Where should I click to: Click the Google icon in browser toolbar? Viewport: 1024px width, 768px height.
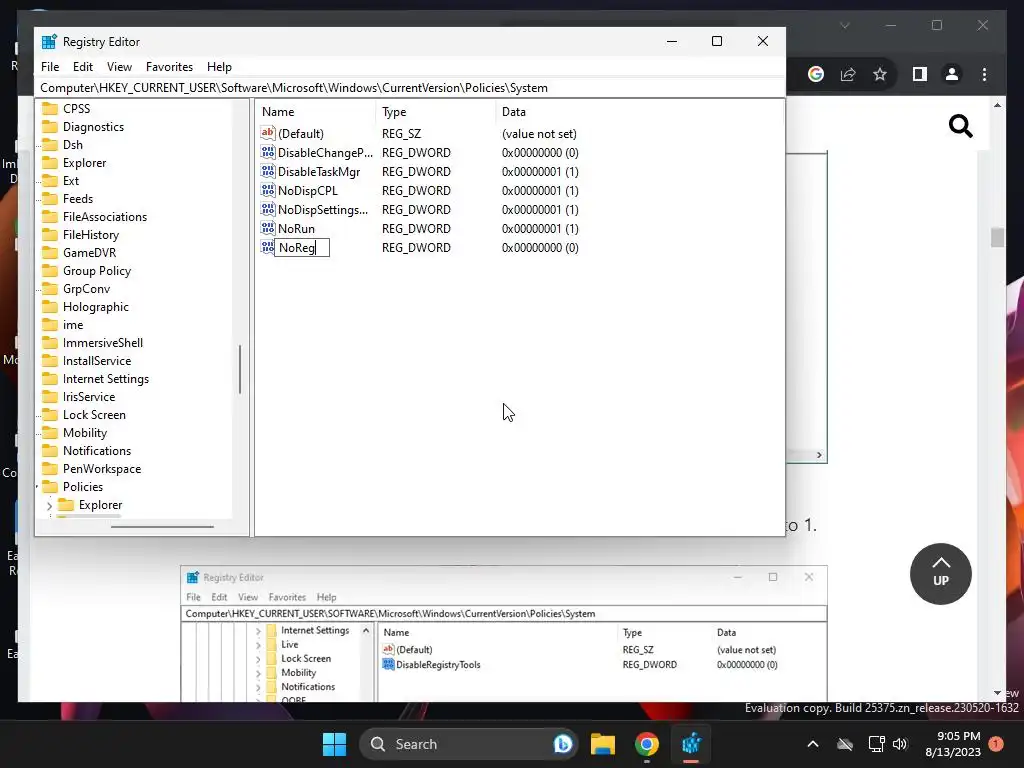point(816,74)
